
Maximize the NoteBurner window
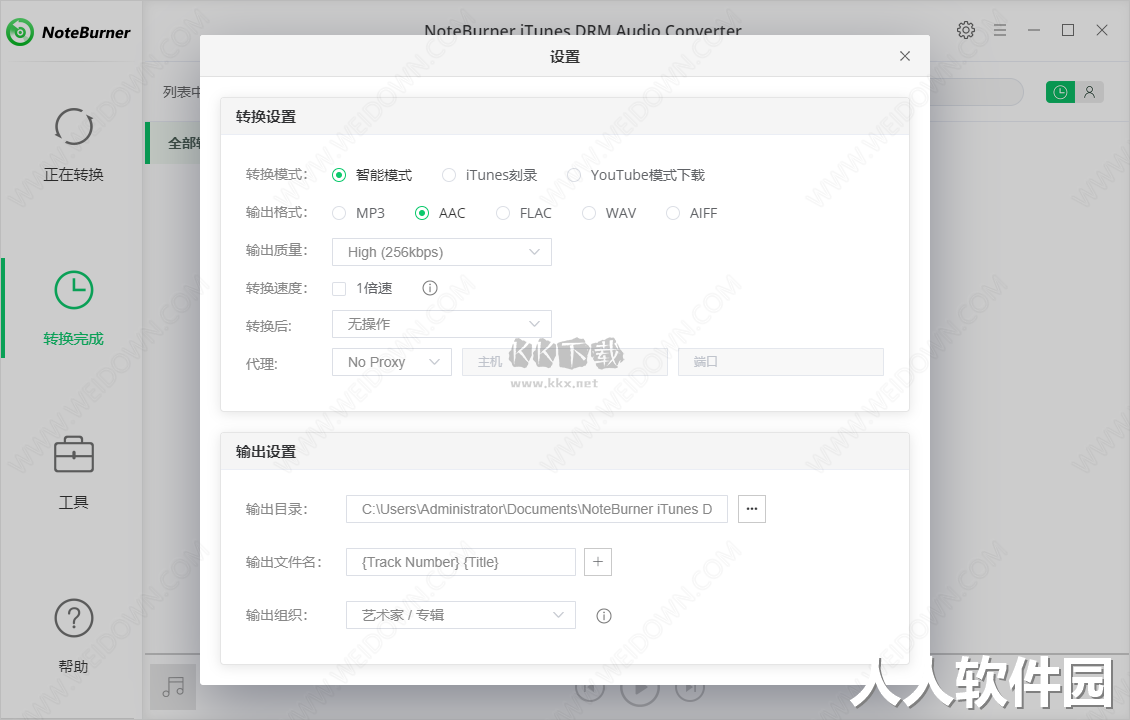[x=1068, y=30]
